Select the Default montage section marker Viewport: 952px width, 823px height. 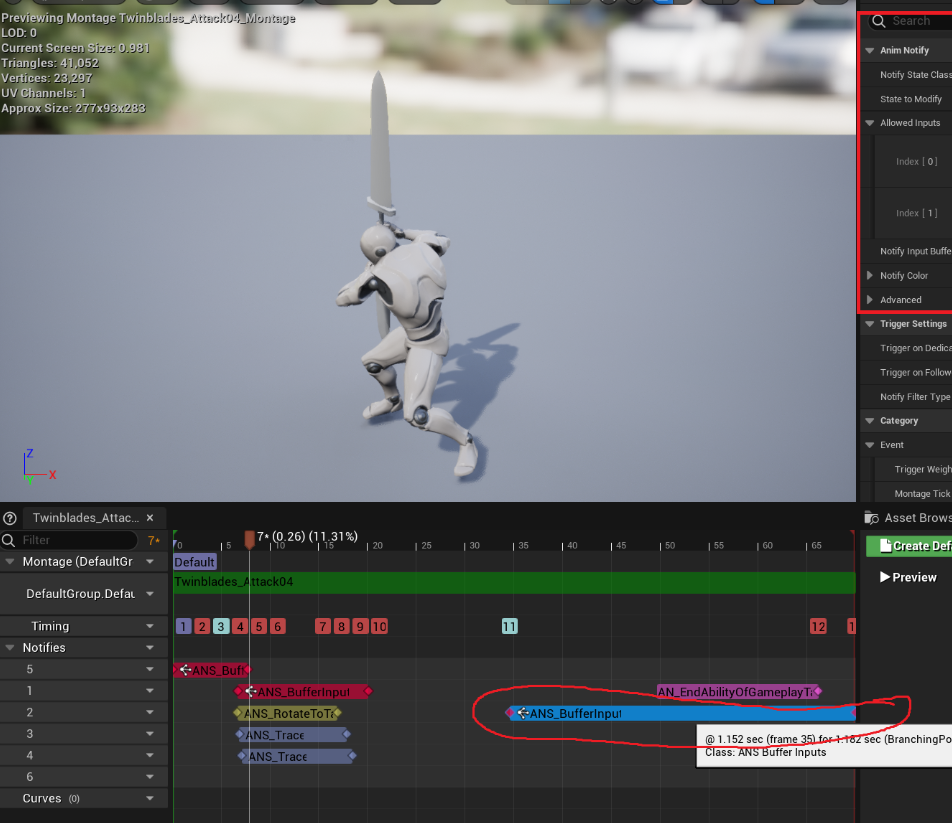[194, 562]
